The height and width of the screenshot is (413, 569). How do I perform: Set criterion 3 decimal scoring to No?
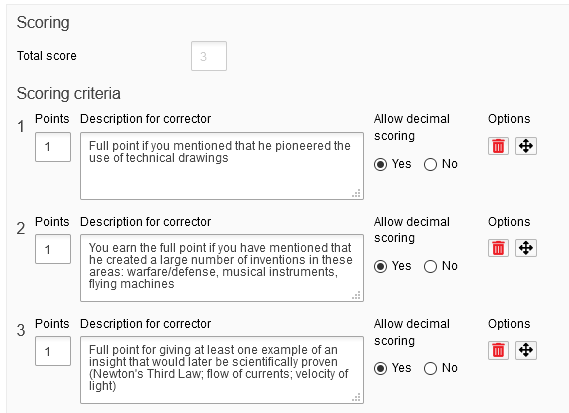(x=430, y=368)
